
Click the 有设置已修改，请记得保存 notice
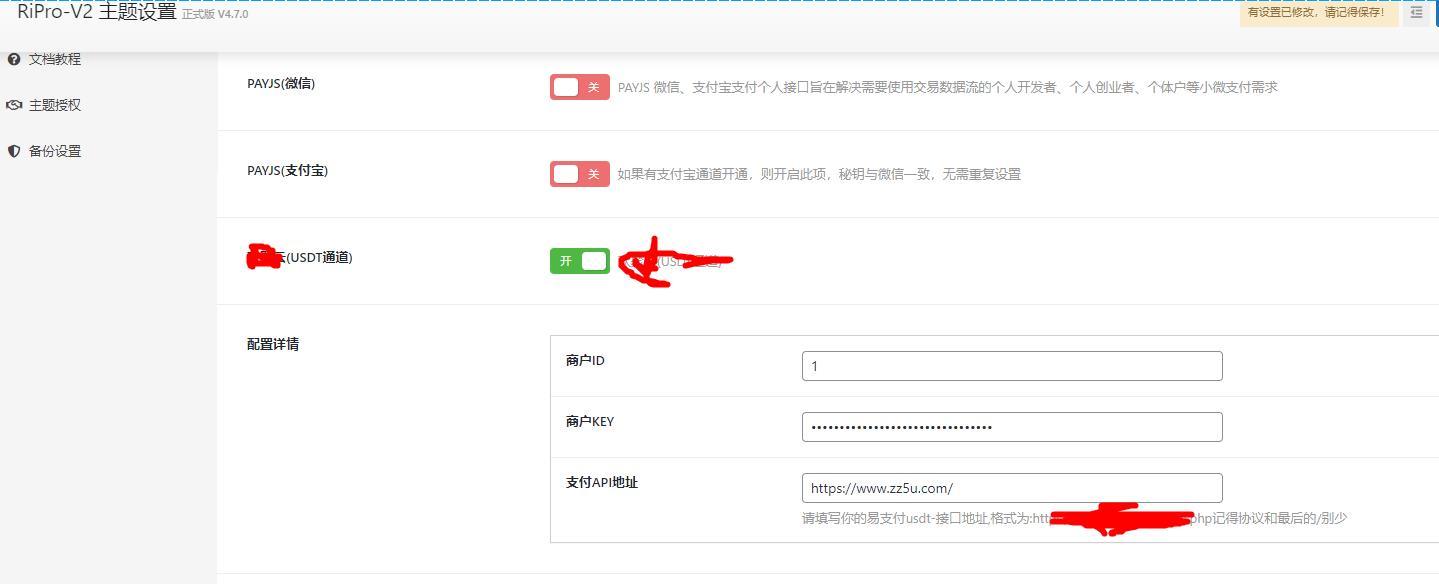(x=1318, y=13)
